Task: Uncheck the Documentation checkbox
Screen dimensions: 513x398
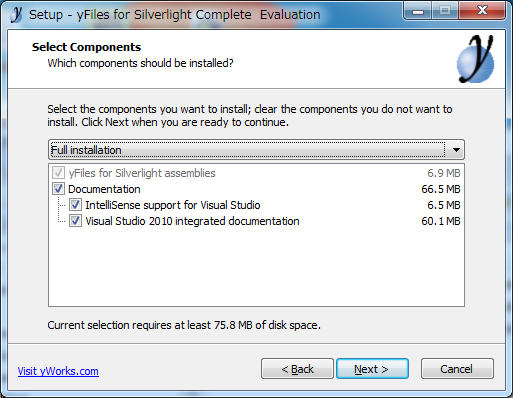Action: (58, 189)
